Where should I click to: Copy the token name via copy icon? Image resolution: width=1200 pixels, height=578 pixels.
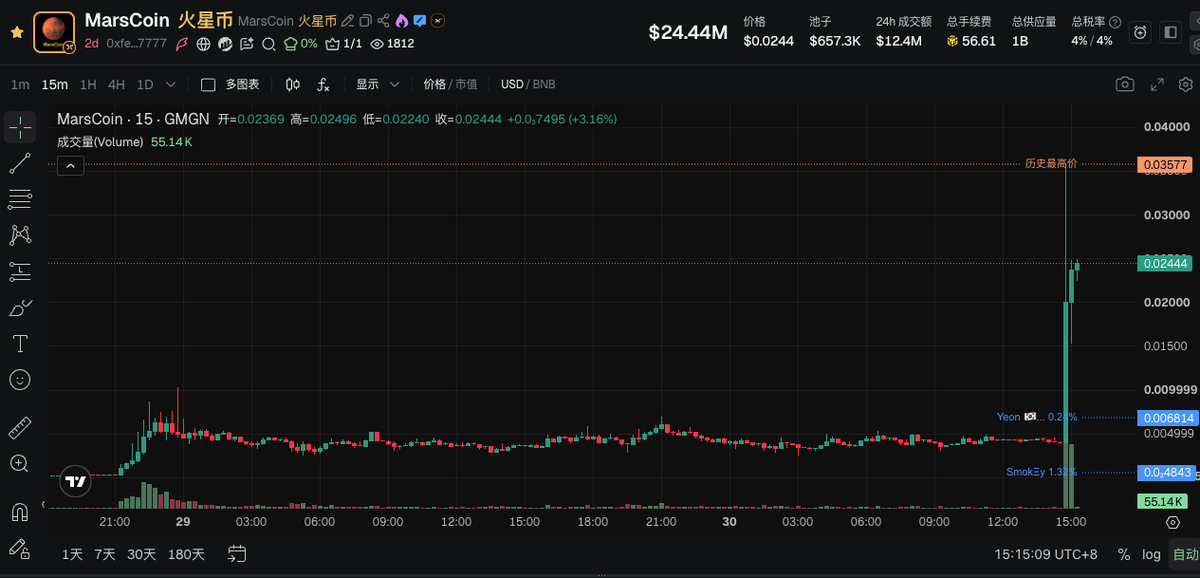click(x=365, y=20)
